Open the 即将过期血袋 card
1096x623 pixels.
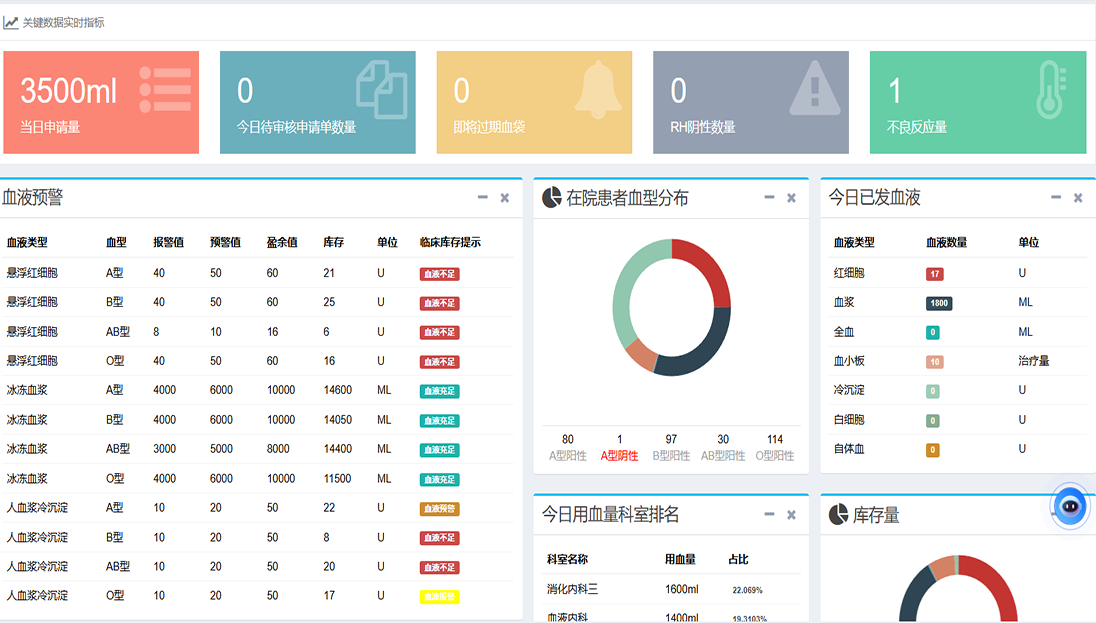pos(535,102)
